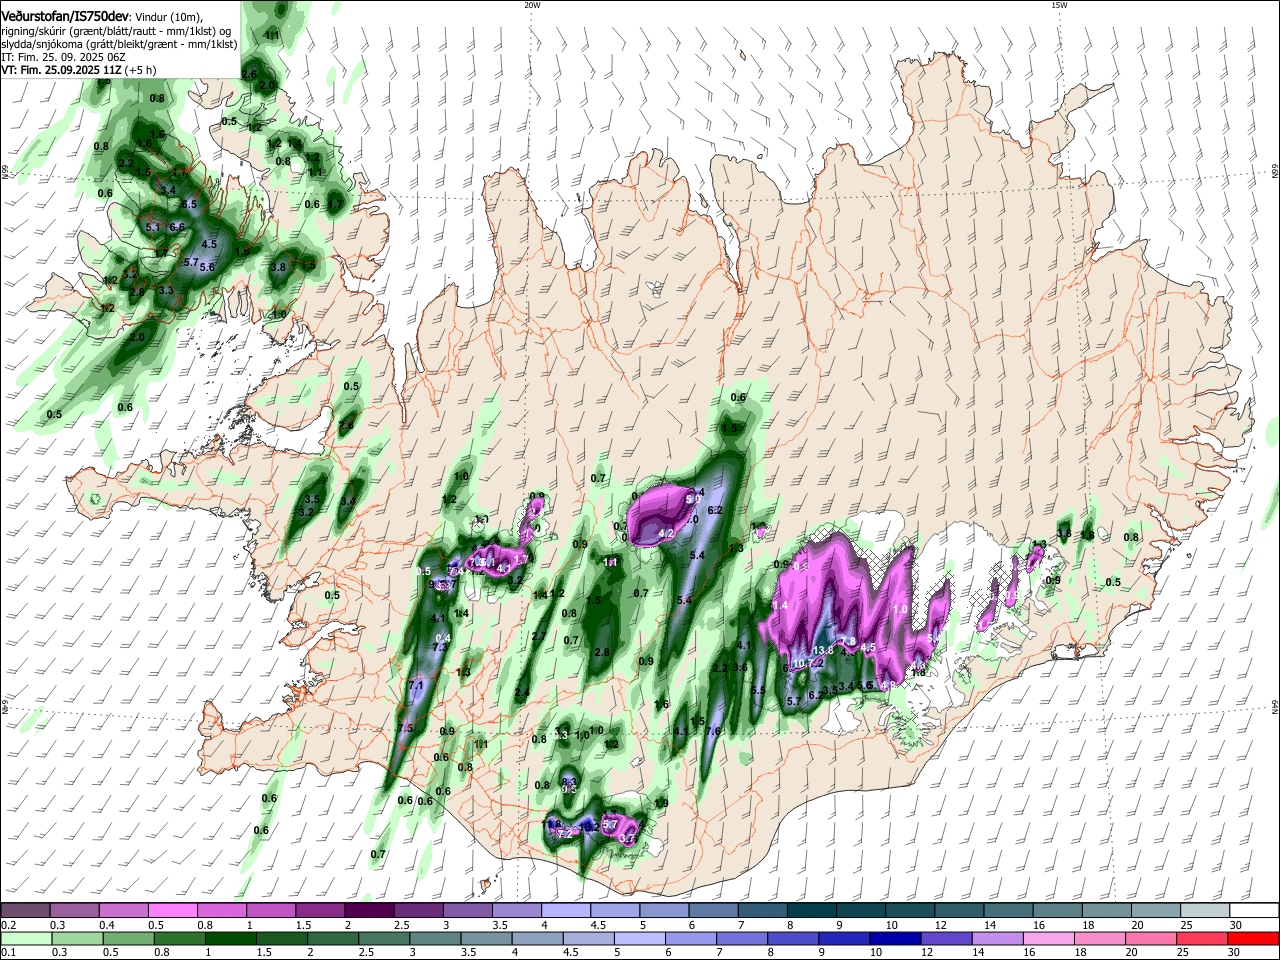
Task: Pick the grey-teal snow swatch at 18
Action: pyautogui.click(x=1106, y=910)
